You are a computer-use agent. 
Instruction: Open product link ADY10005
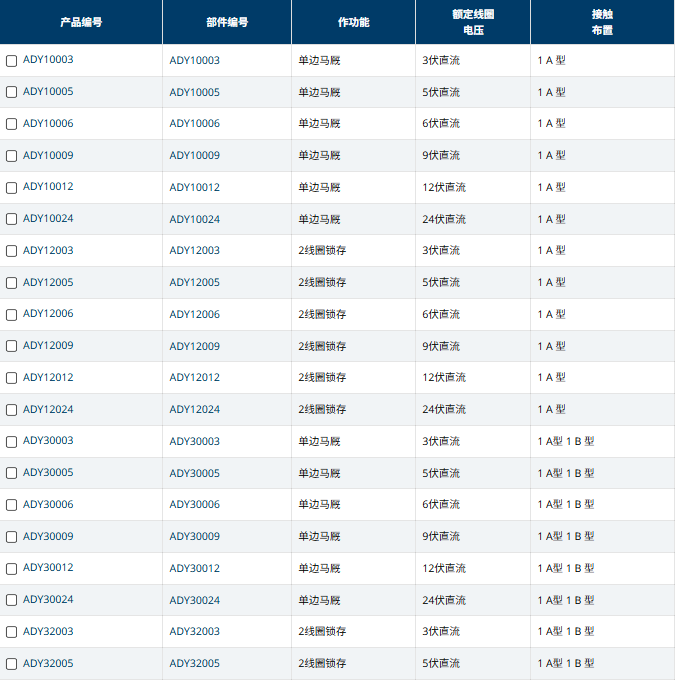48,92
